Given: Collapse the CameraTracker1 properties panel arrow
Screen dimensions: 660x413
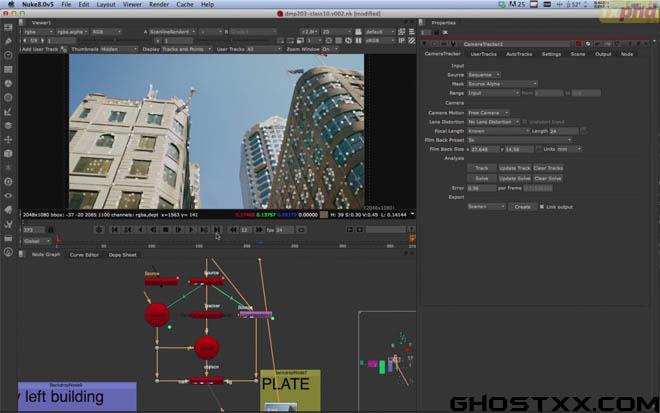Looking at the screenshot, I should pyautogui.click(x=424, y=44).
